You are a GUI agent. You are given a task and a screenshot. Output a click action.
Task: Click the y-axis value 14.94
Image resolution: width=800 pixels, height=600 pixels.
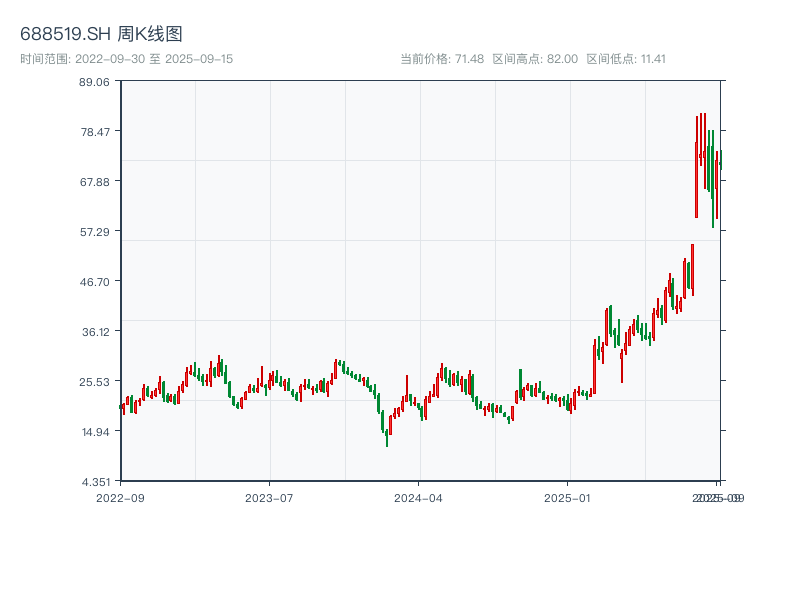coord(96,432)
